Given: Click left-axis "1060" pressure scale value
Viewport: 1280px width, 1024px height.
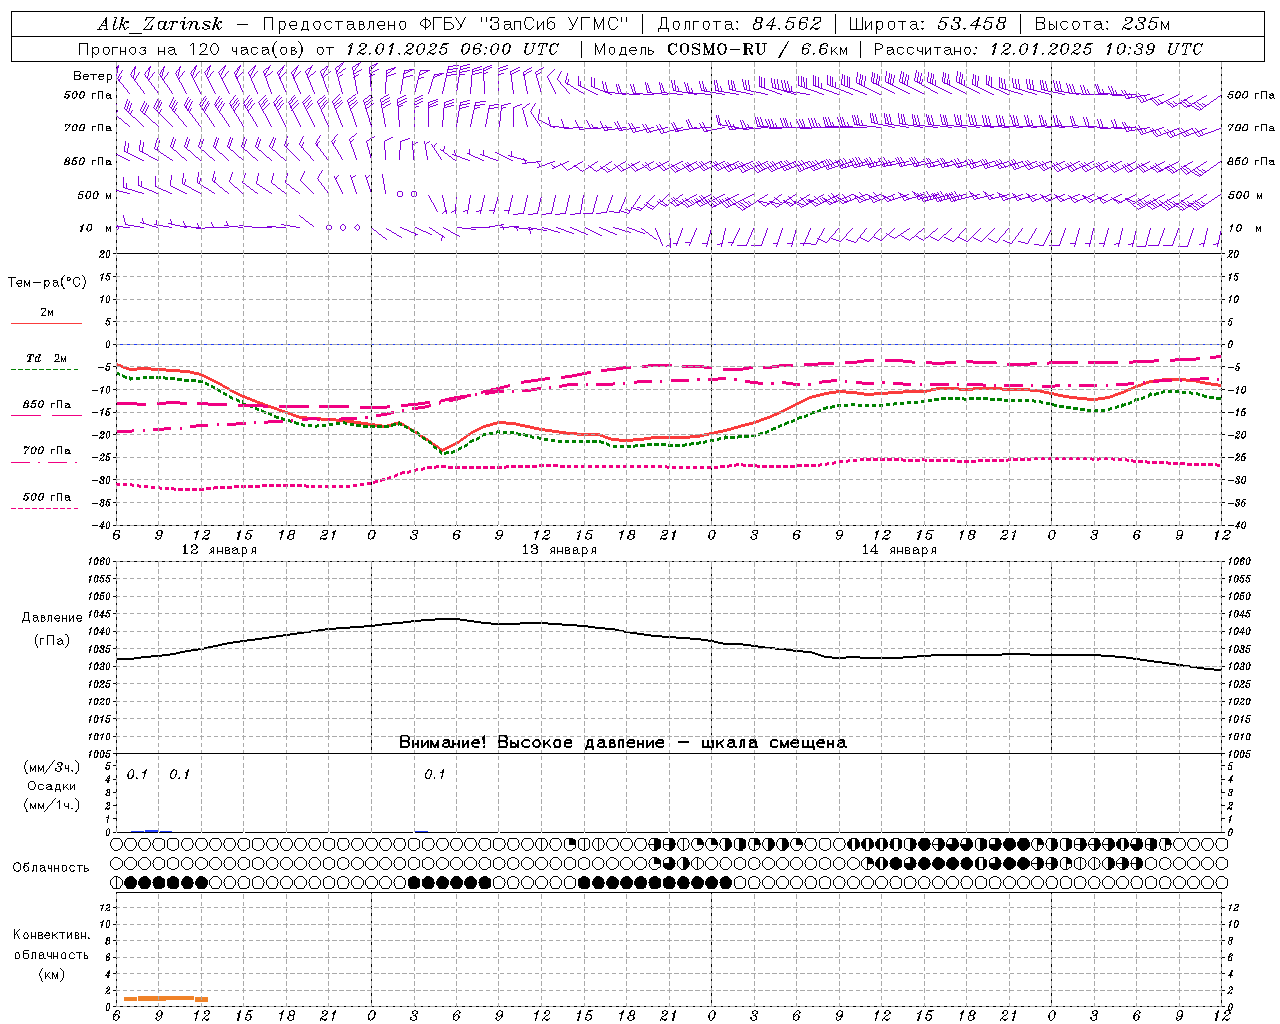Looking at the screenshot, I should click(x=101, y=562).
